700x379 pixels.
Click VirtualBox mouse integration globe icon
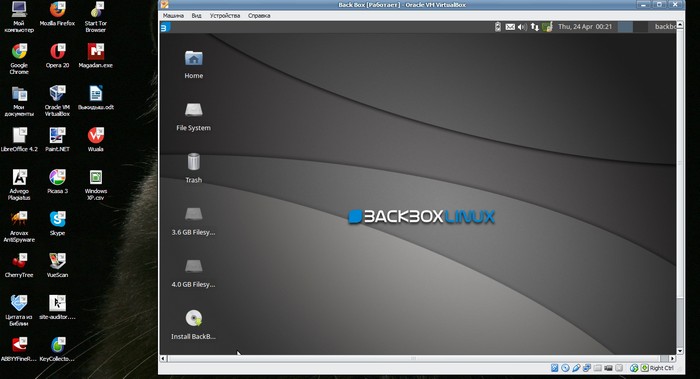click(634, 368)
